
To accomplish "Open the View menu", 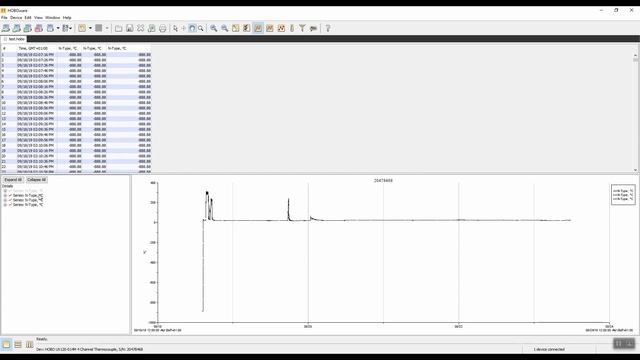I will coord(38,18).
